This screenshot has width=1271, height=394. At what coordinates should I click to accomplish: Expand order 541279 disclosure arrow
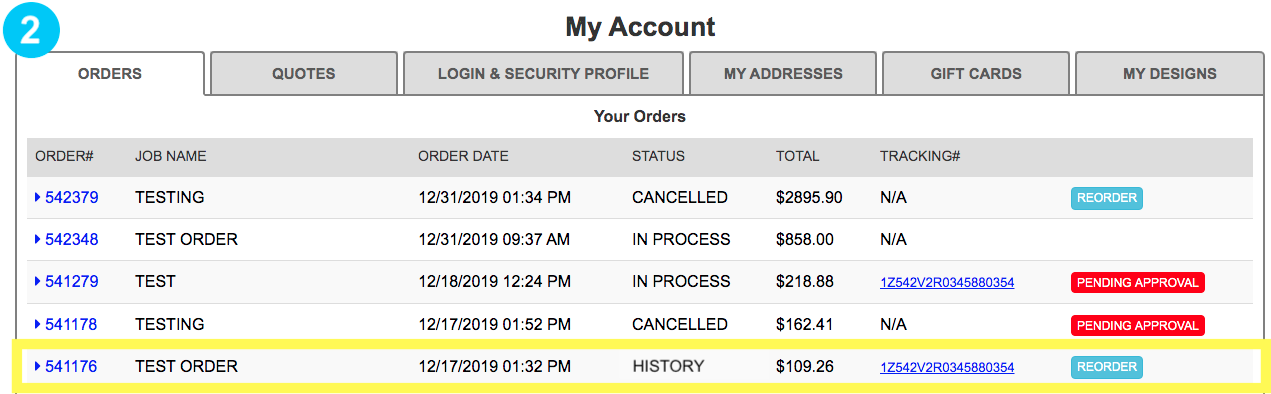click(38, 282)
